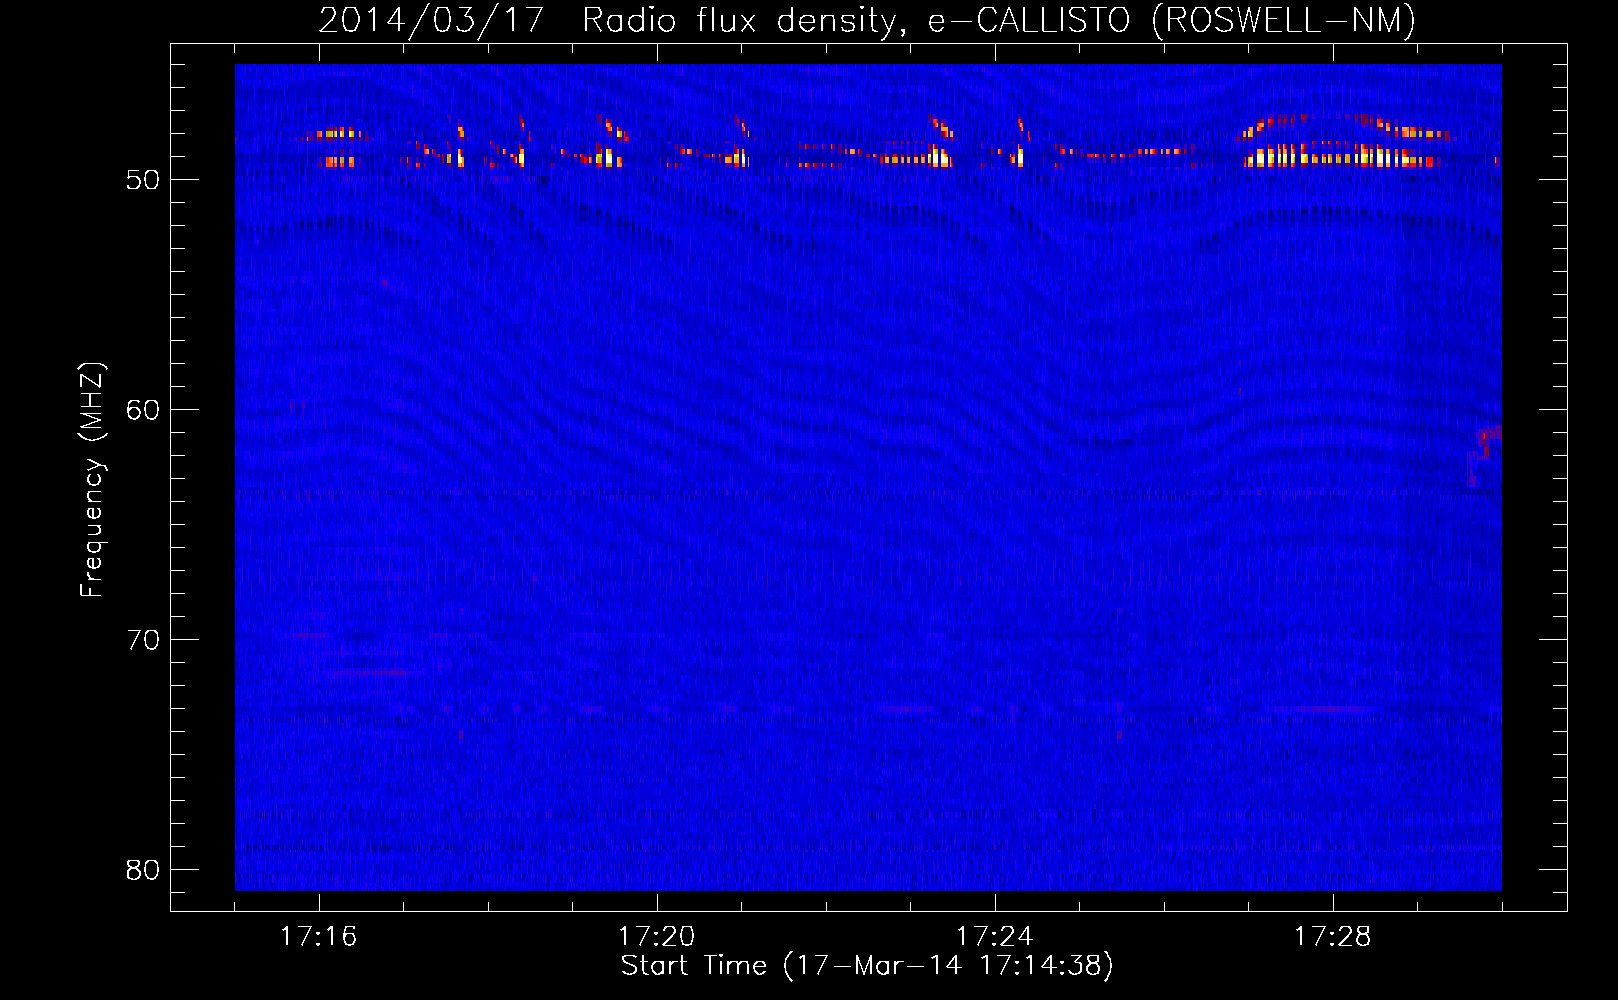
Task: Click the 17:16 time axis label
Action: (x=318, y=937)
